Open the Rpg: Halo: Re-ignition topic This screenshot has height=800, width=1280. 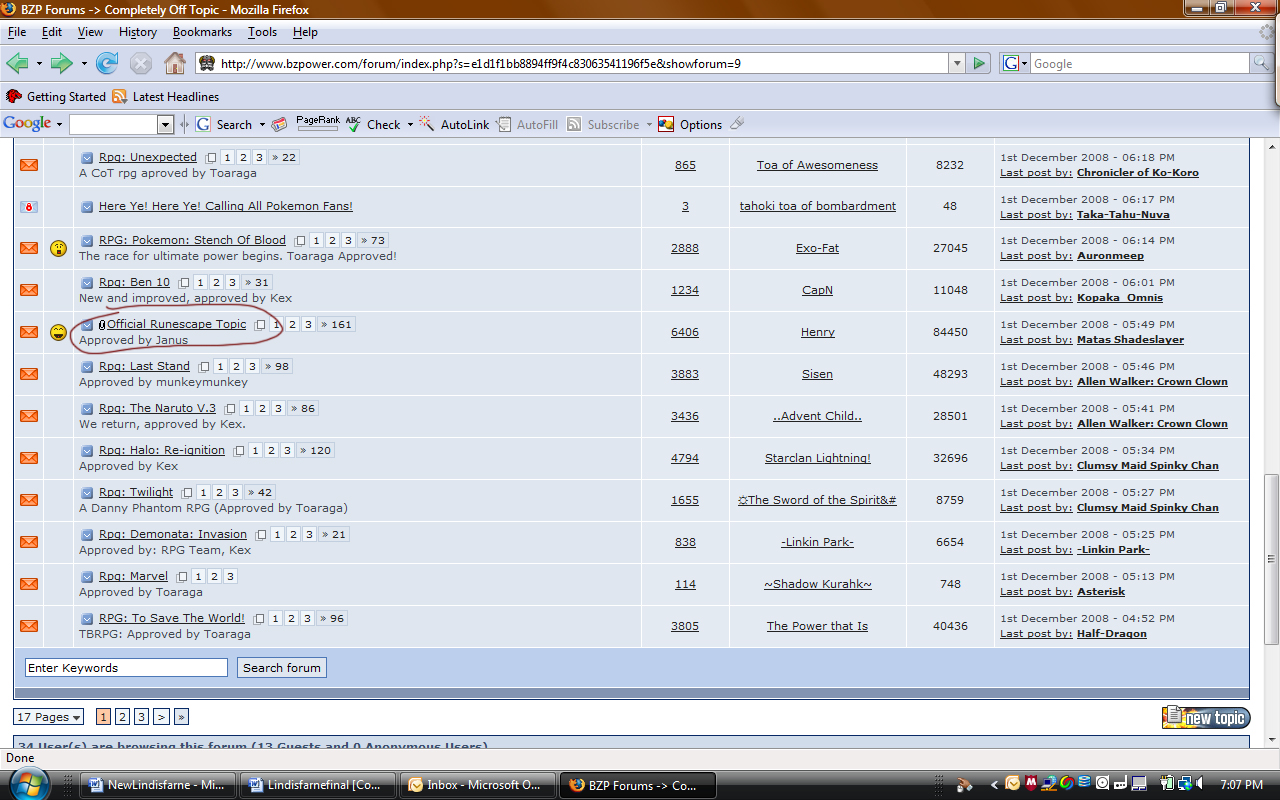point(162,450)
